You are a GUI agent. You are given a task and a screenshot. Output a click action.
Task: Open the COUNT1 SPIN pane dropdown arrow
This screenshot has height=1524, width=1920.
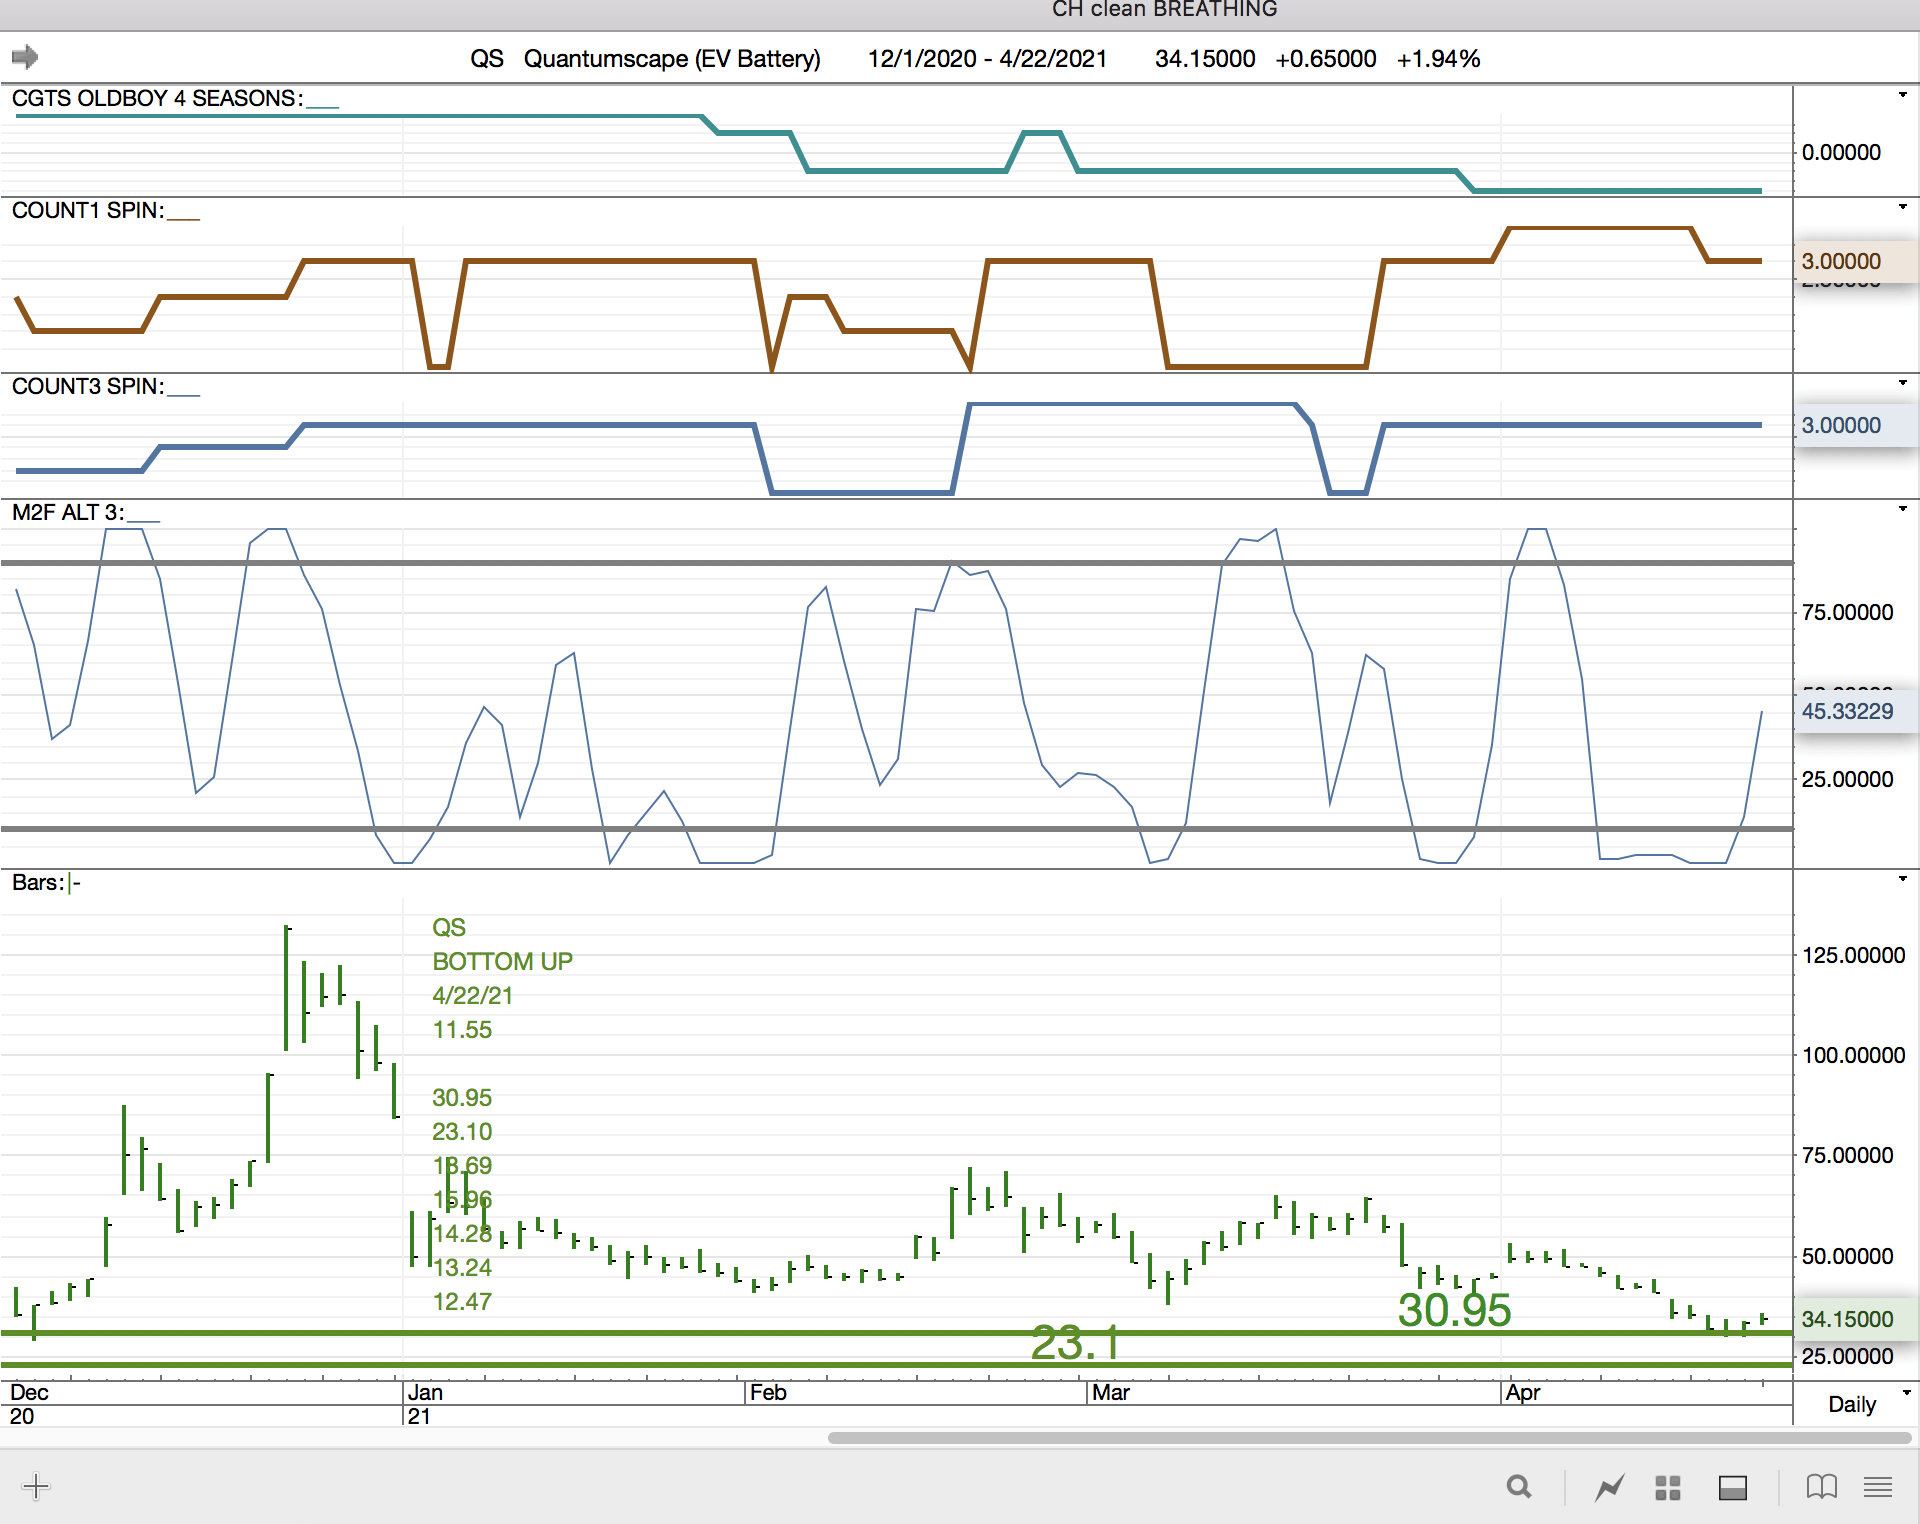coord(1902,208)
